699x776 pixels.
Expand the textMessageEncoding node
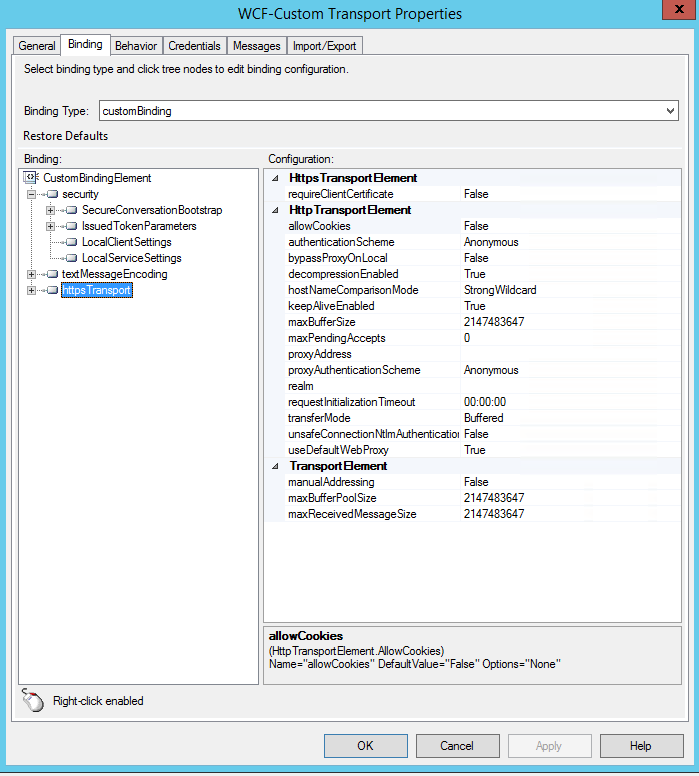(31, 274)
